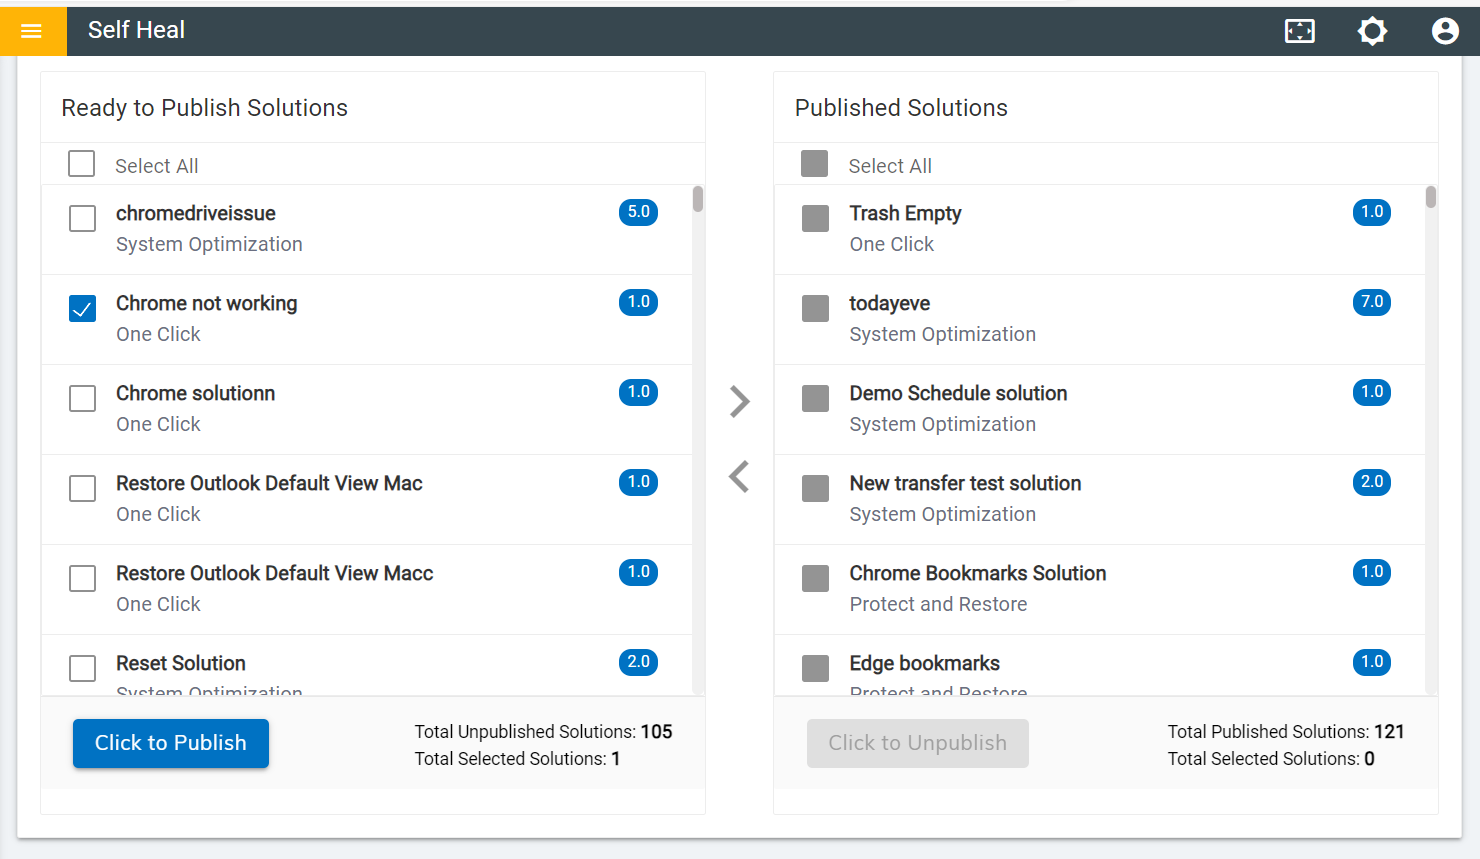Click the Published Solutions list scrollbar

(1431, 197)
